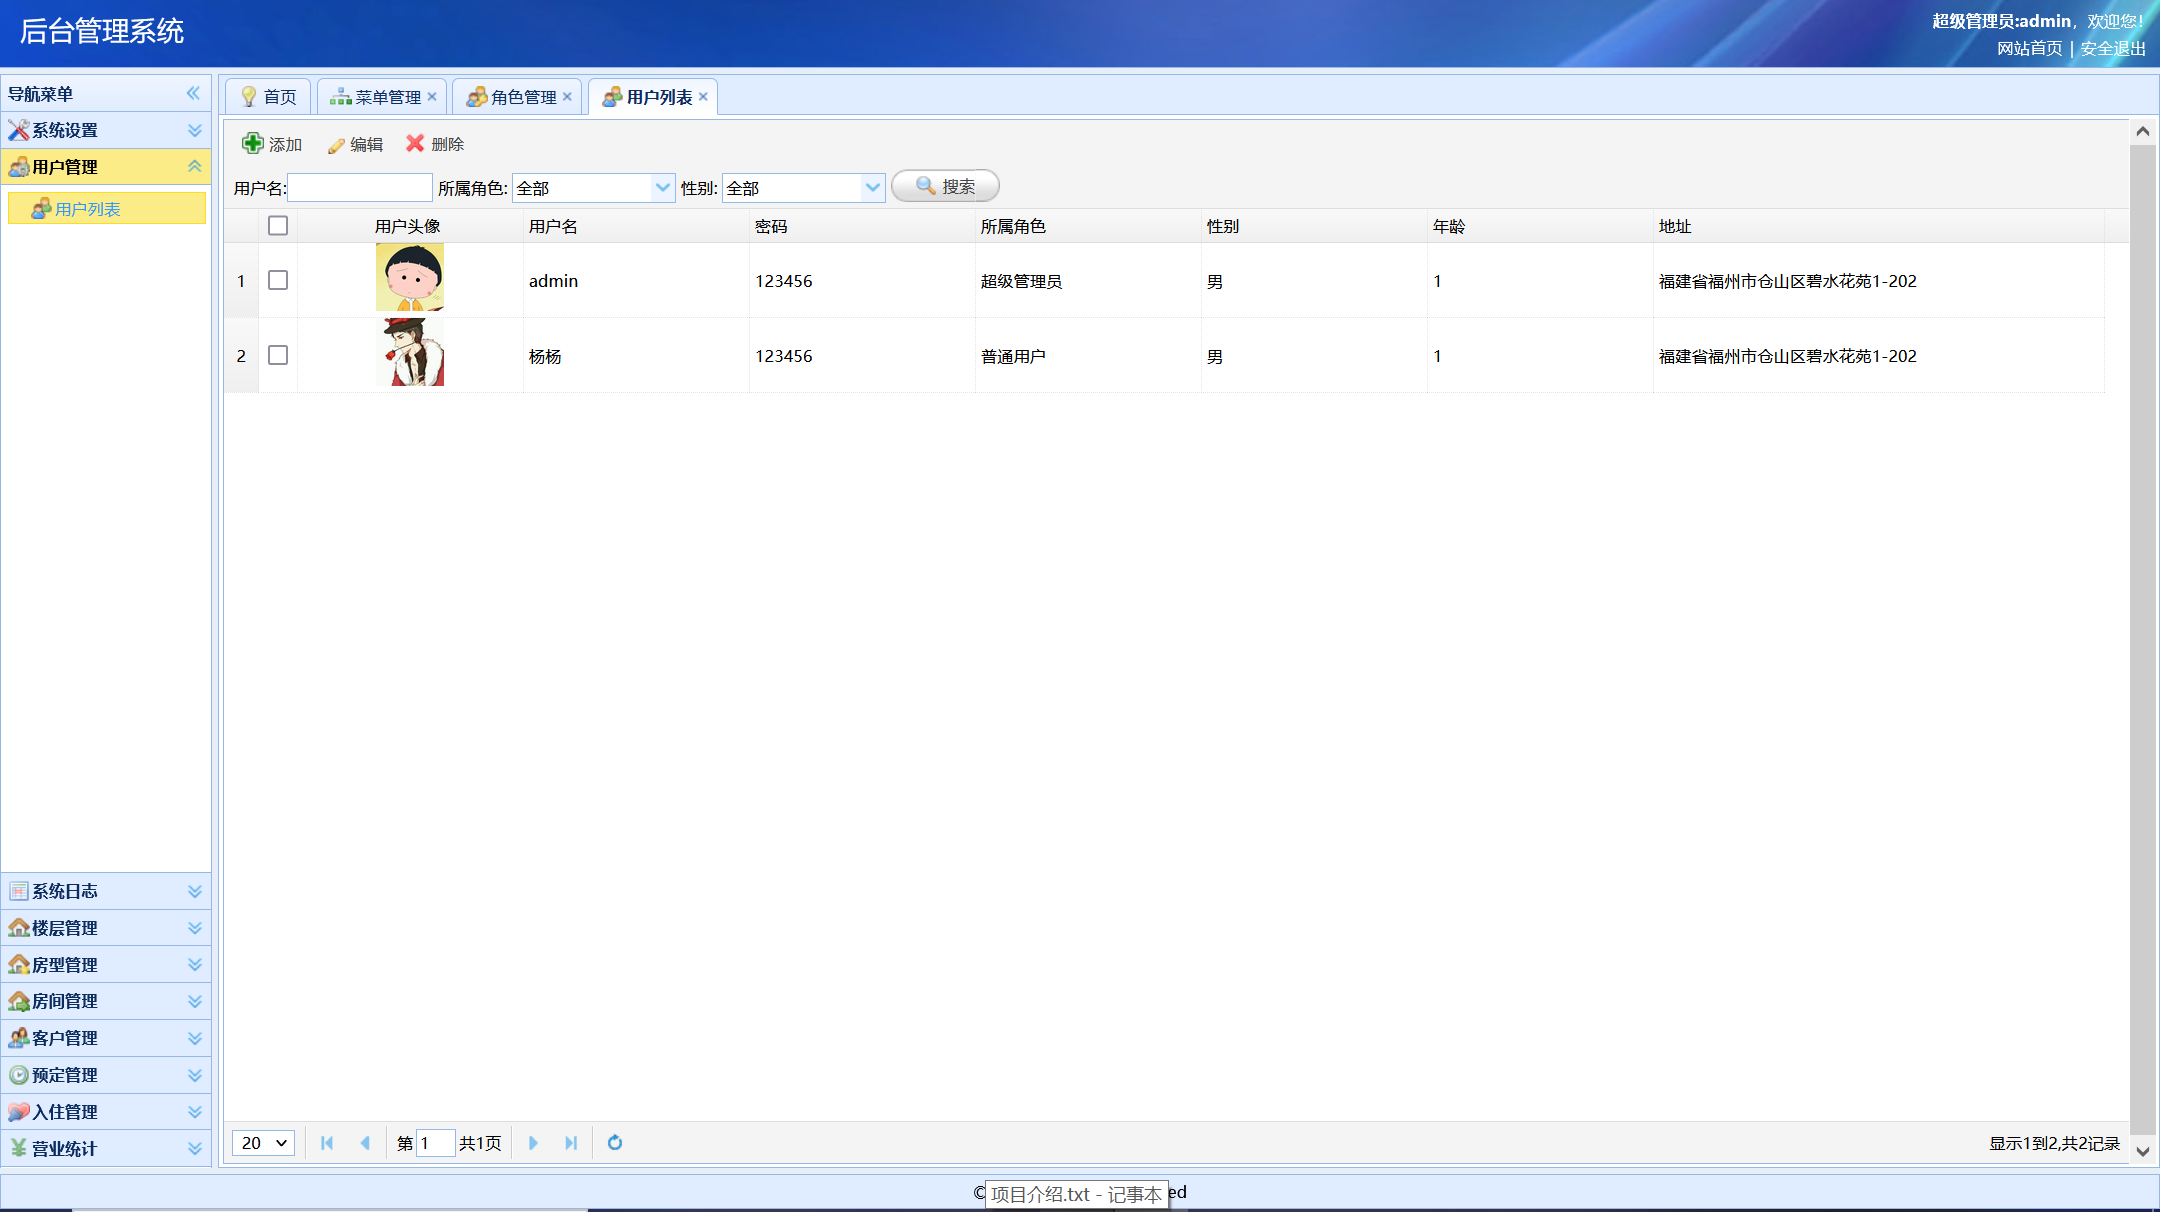
Task: Click the green plus Add icon
Action: pyautogui.click(x=253, y=144)
